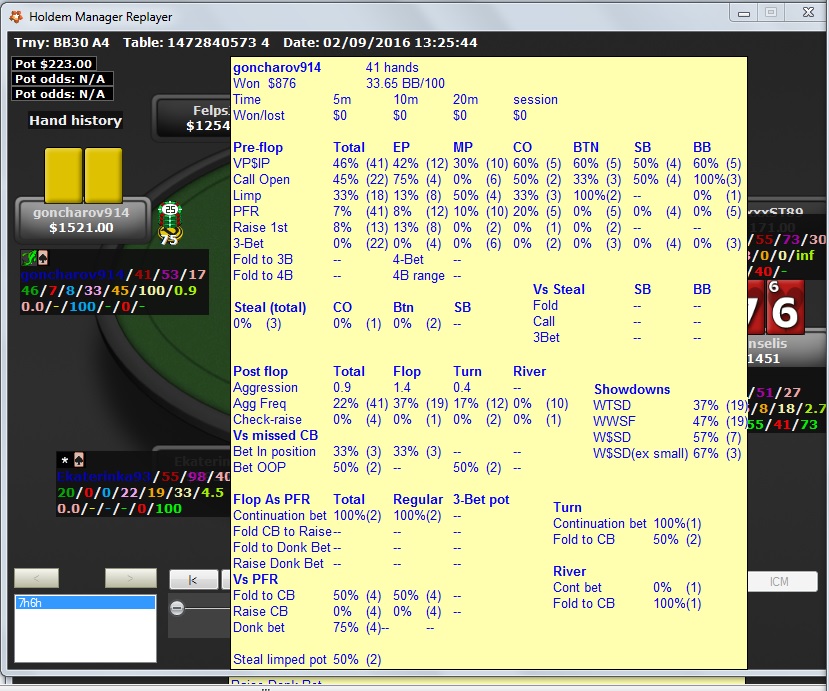The height and width of the screenshot is (691, 829).
Task: Click the 'Donk bet' row label
Action: [259, 628]
